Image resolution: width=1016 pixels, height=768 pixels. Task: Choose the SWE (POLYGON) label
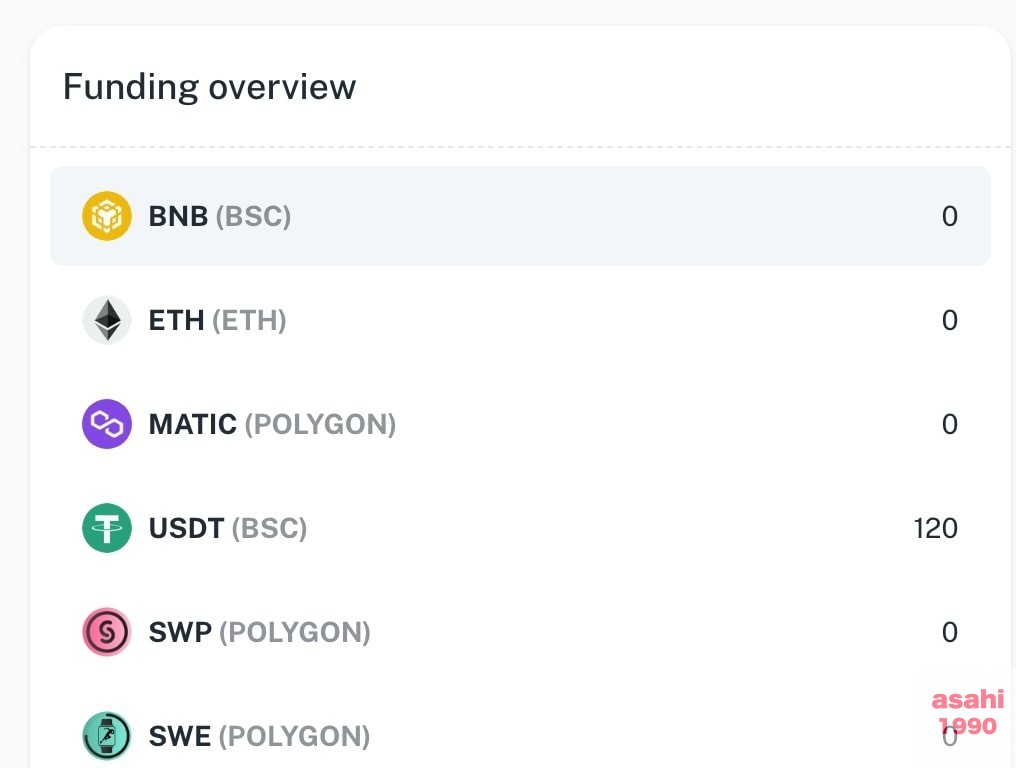pyautogui.click(x=259, y=736)
